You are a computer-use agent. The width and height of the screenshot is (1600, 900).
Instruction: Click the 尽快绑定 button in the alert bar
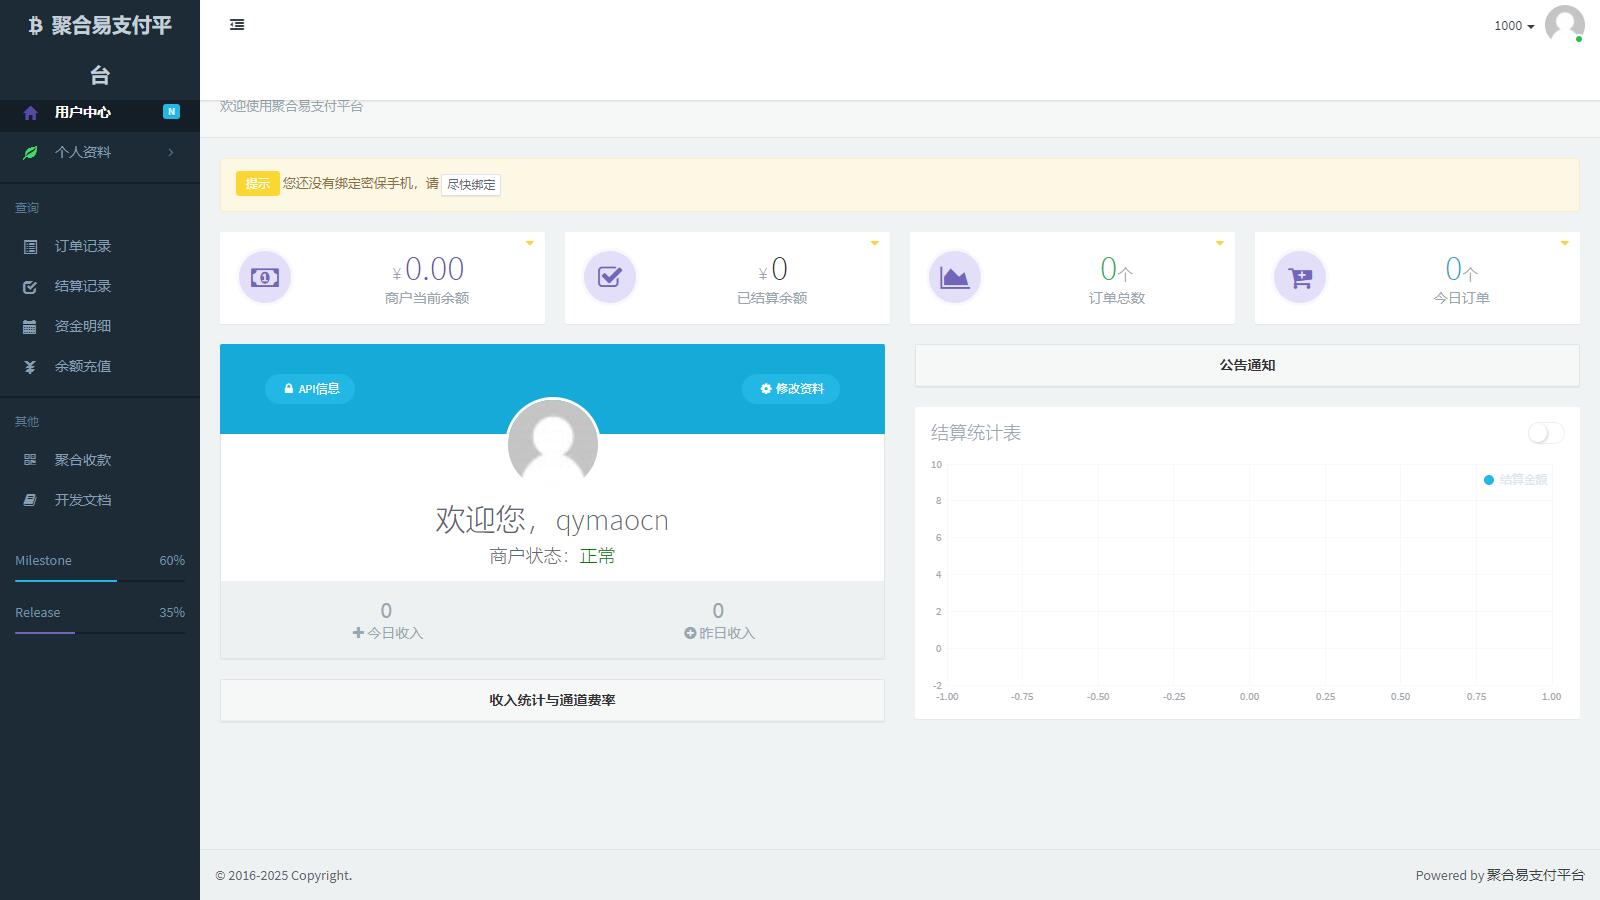click(471, 184)
